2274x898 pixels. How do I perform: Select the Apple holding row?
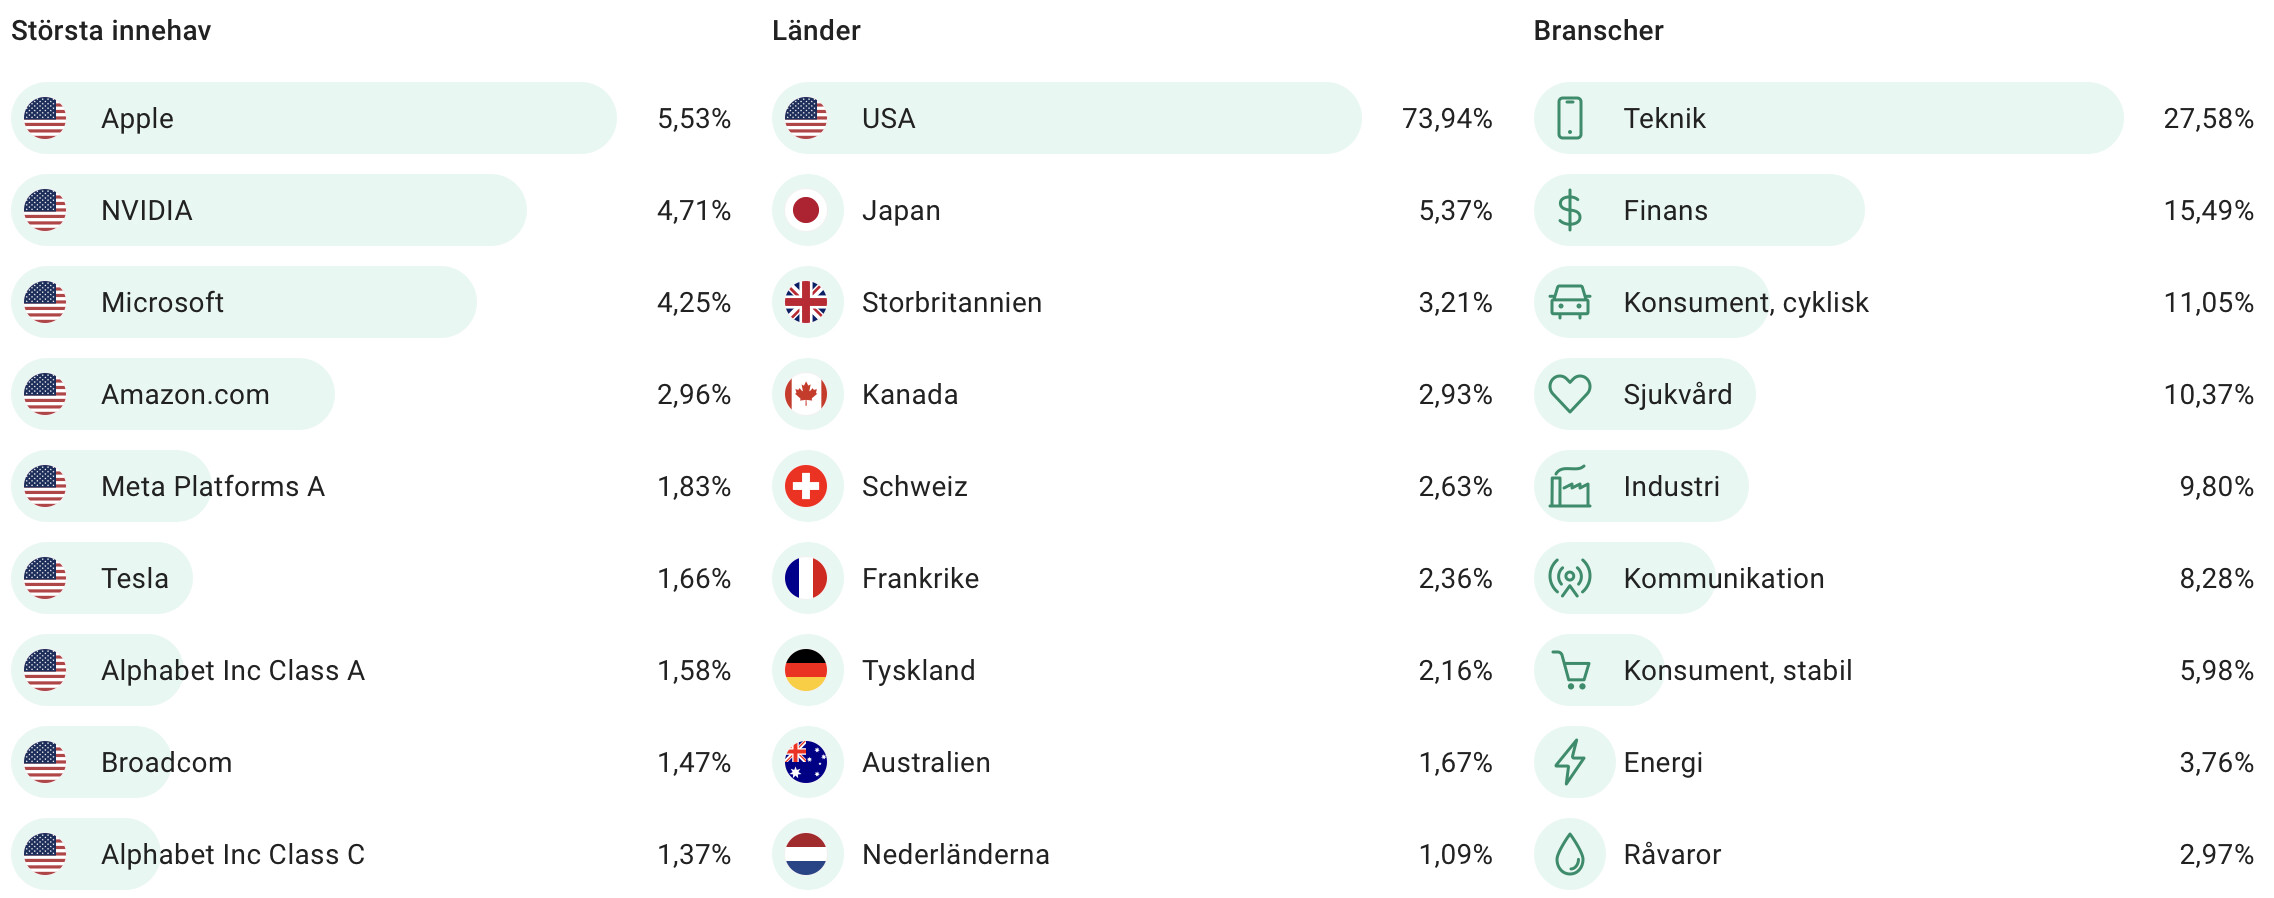[371, 118]
